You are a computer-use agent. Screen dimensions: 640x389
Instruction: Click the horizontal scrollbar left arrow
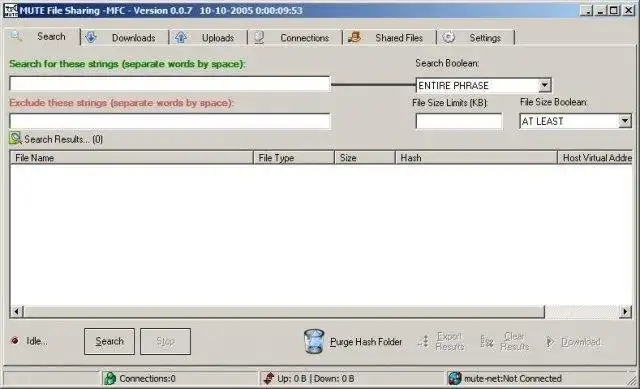(x=17, y=312)
